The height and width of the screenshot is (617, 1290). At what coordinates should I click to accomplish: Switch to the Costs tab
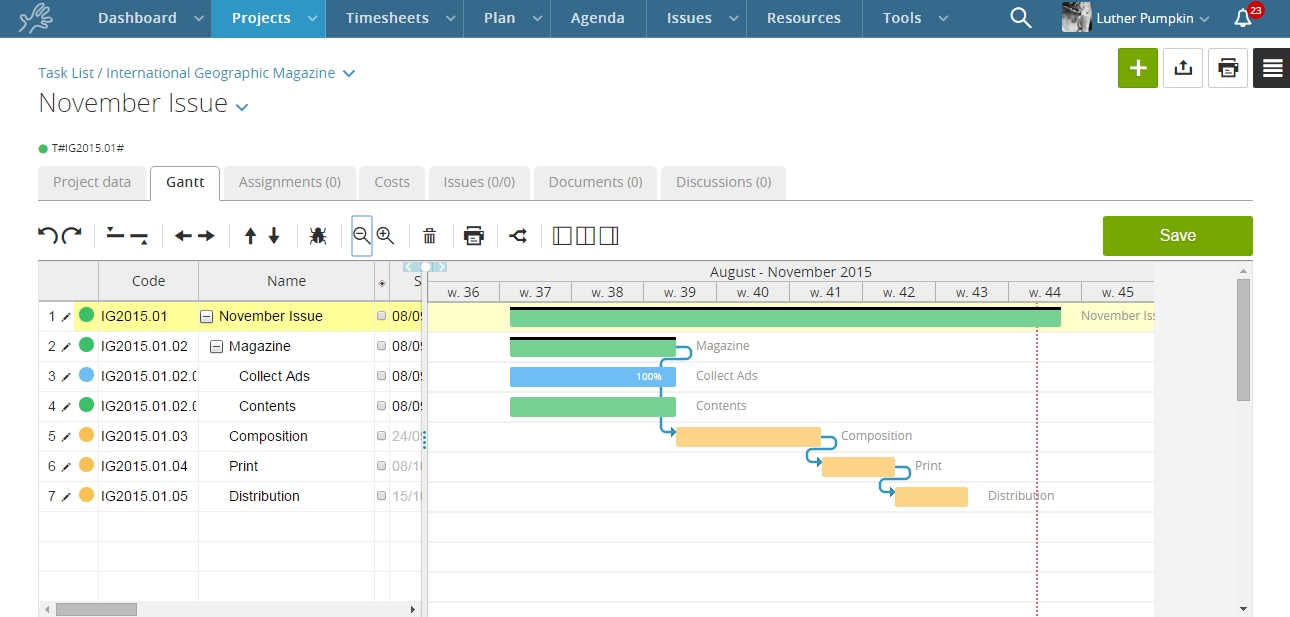[392, 182]
